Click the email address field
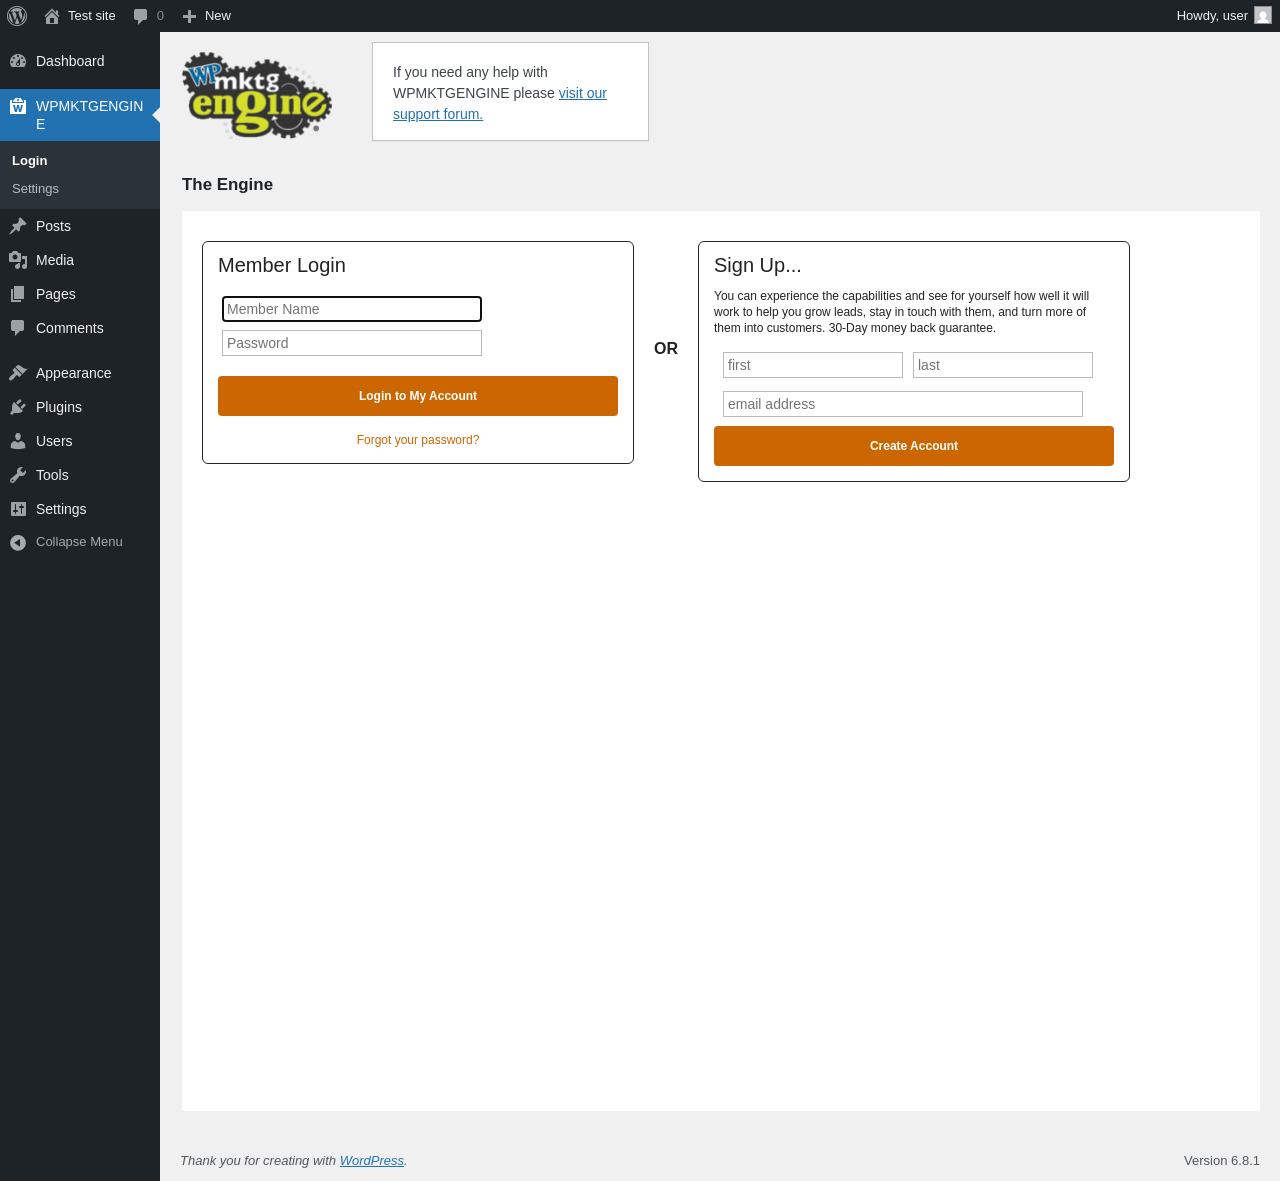The width and height of the screenshot is (1280, 1181). pos(903,404)
